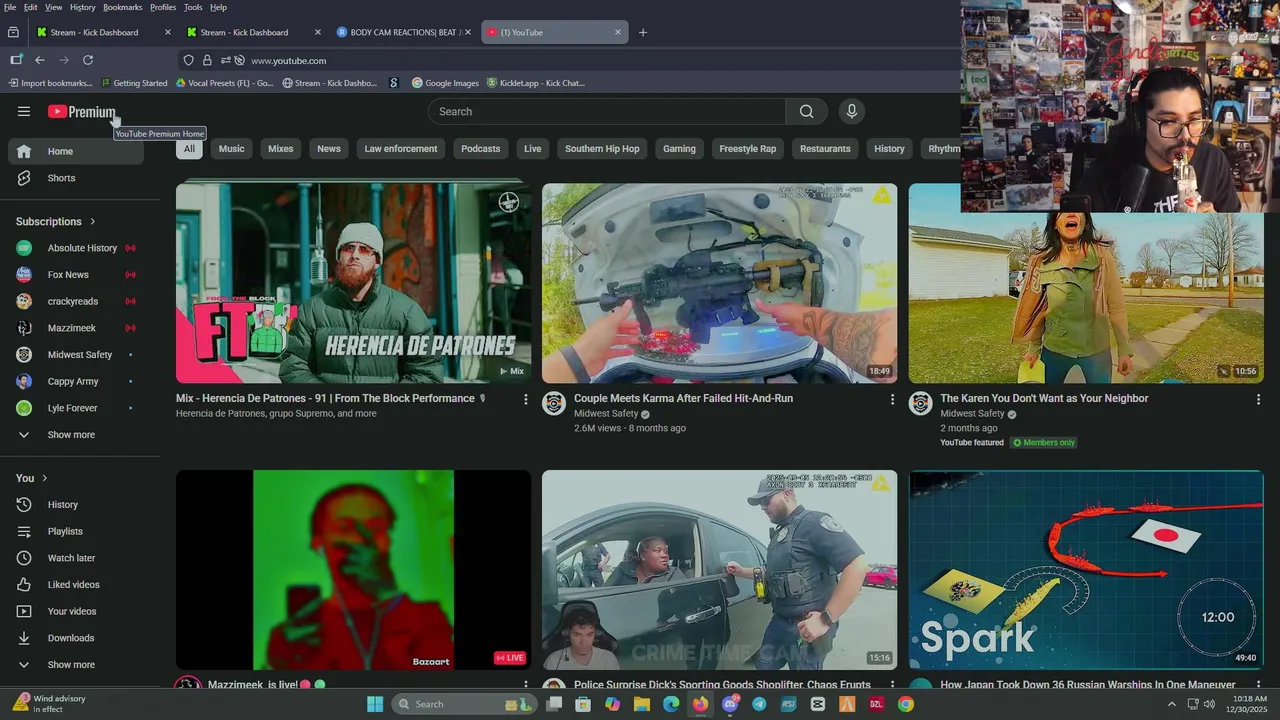This screenshot has width=1280, height=720.
Task: Select the All filter chip
Action: pyautogui.click(x=189, y=149)
